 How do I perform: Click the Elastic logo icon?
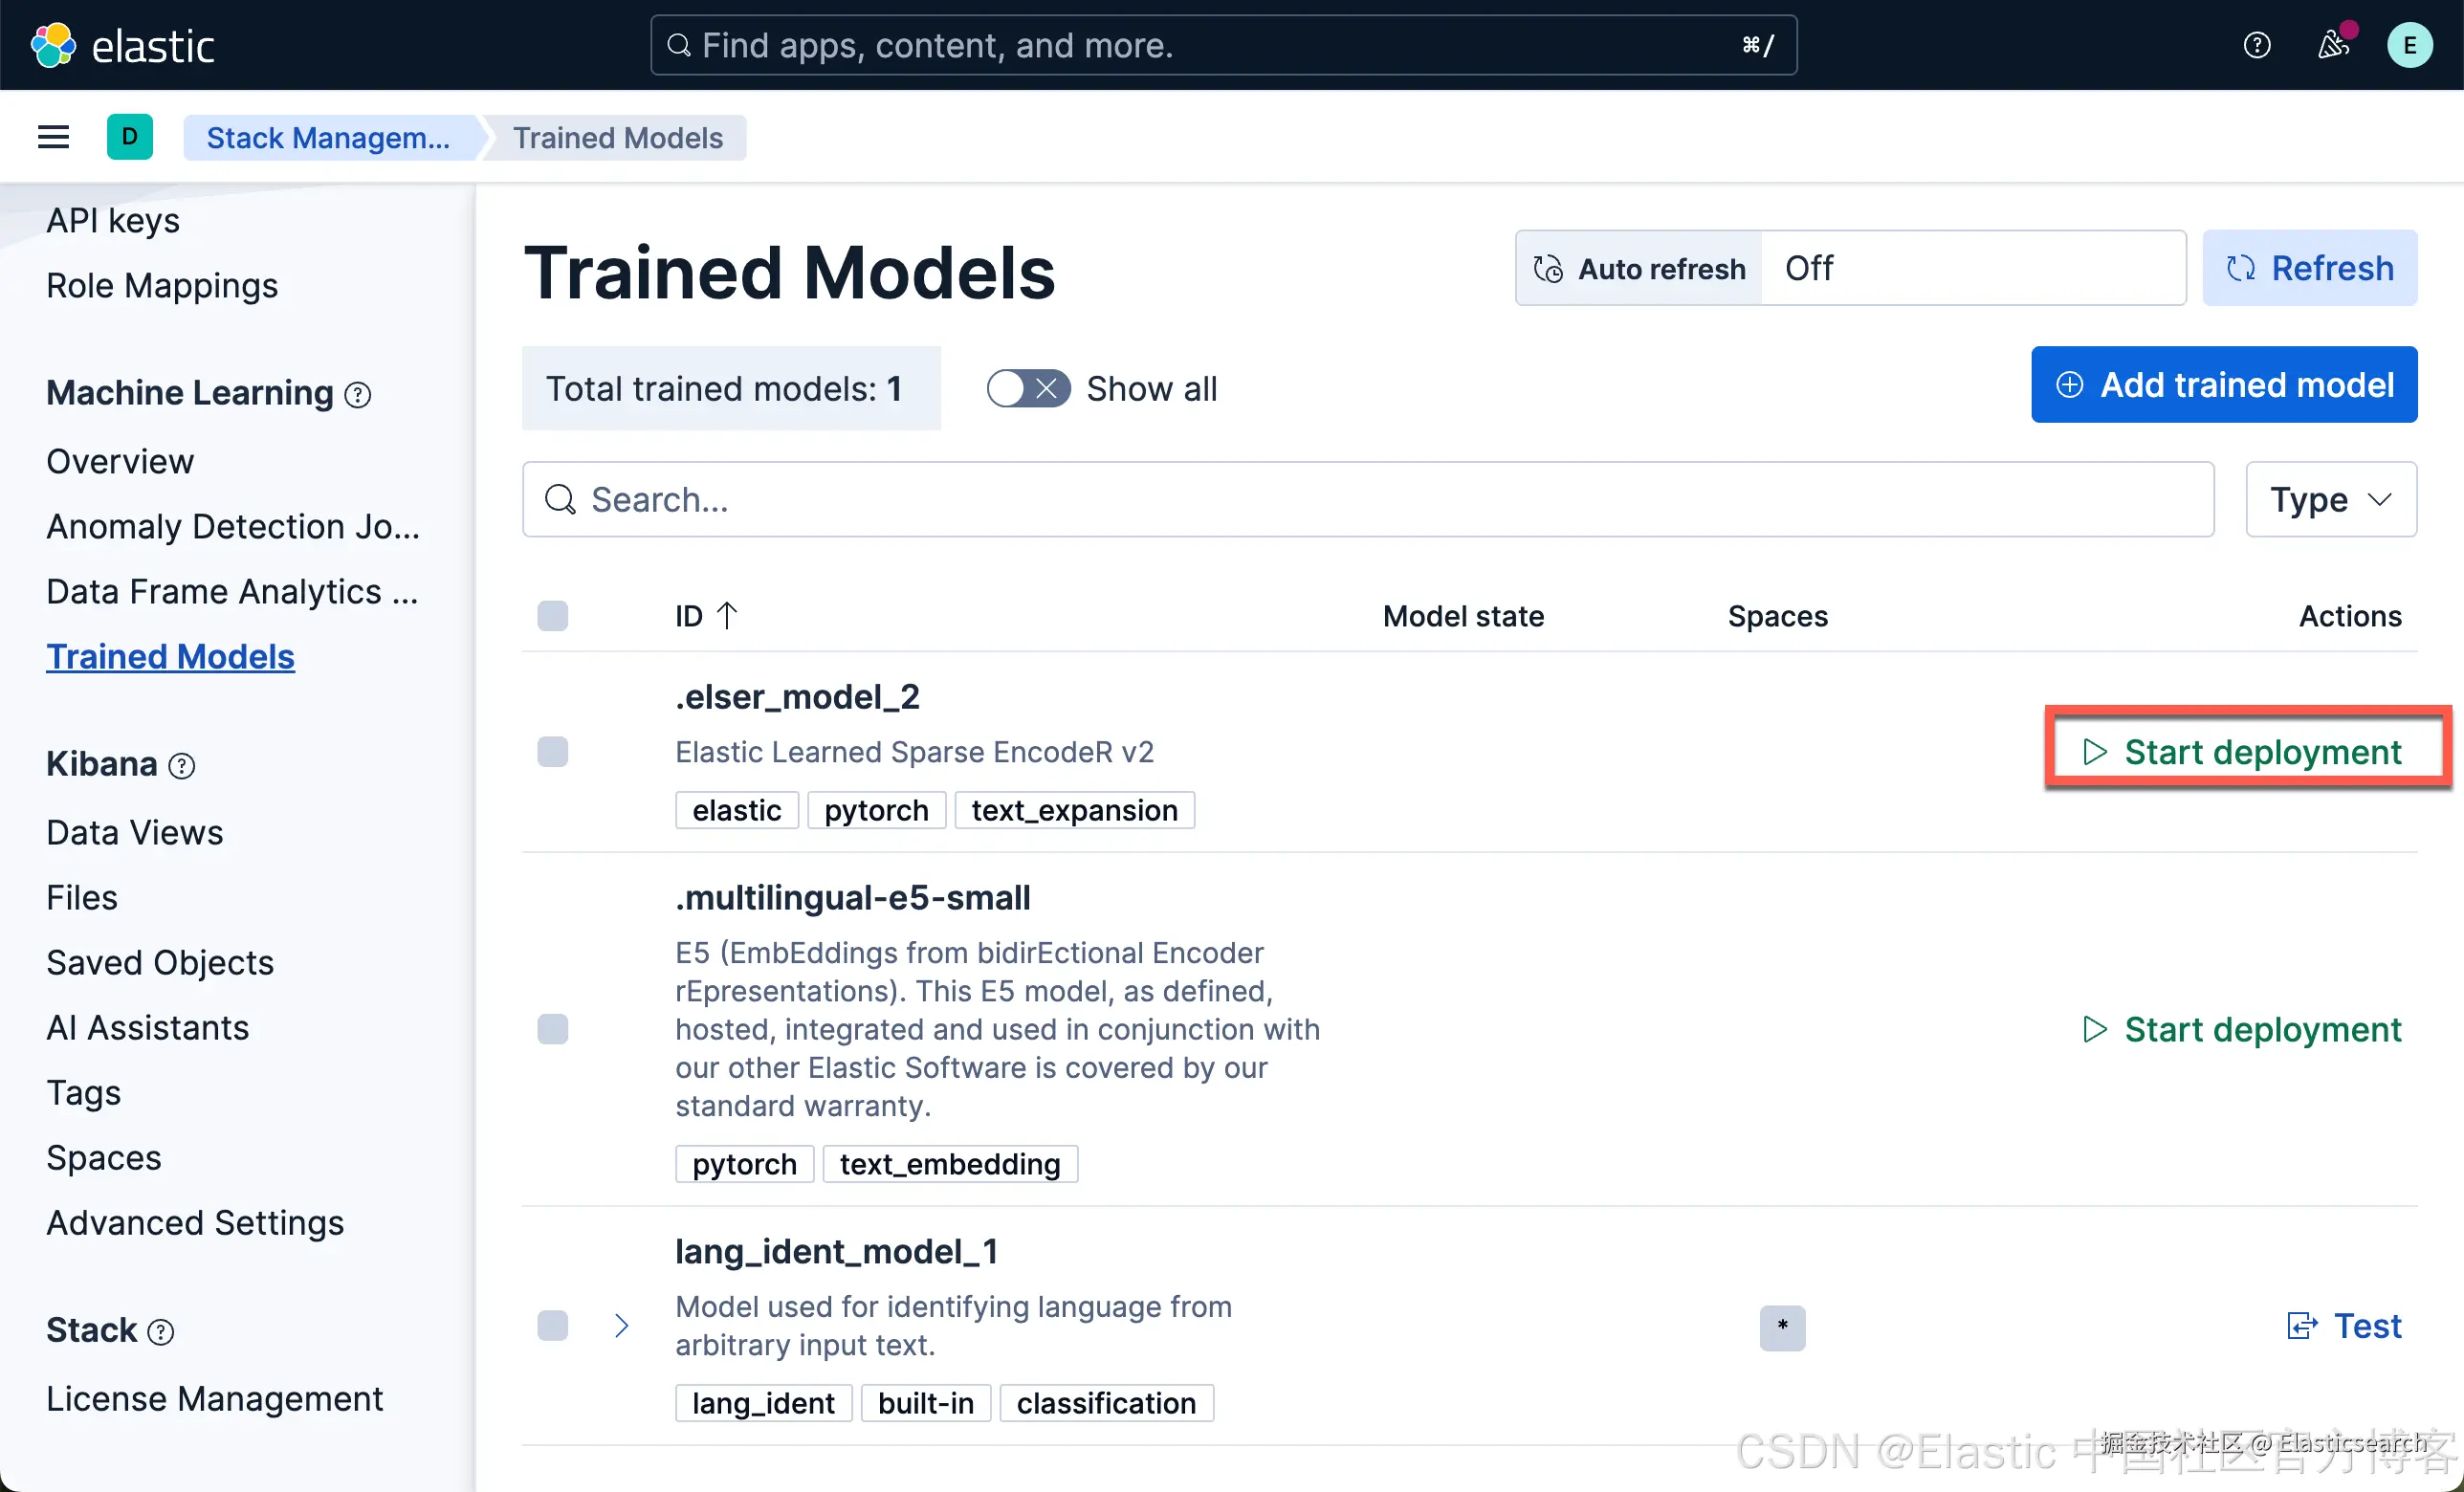click(52, 45)
